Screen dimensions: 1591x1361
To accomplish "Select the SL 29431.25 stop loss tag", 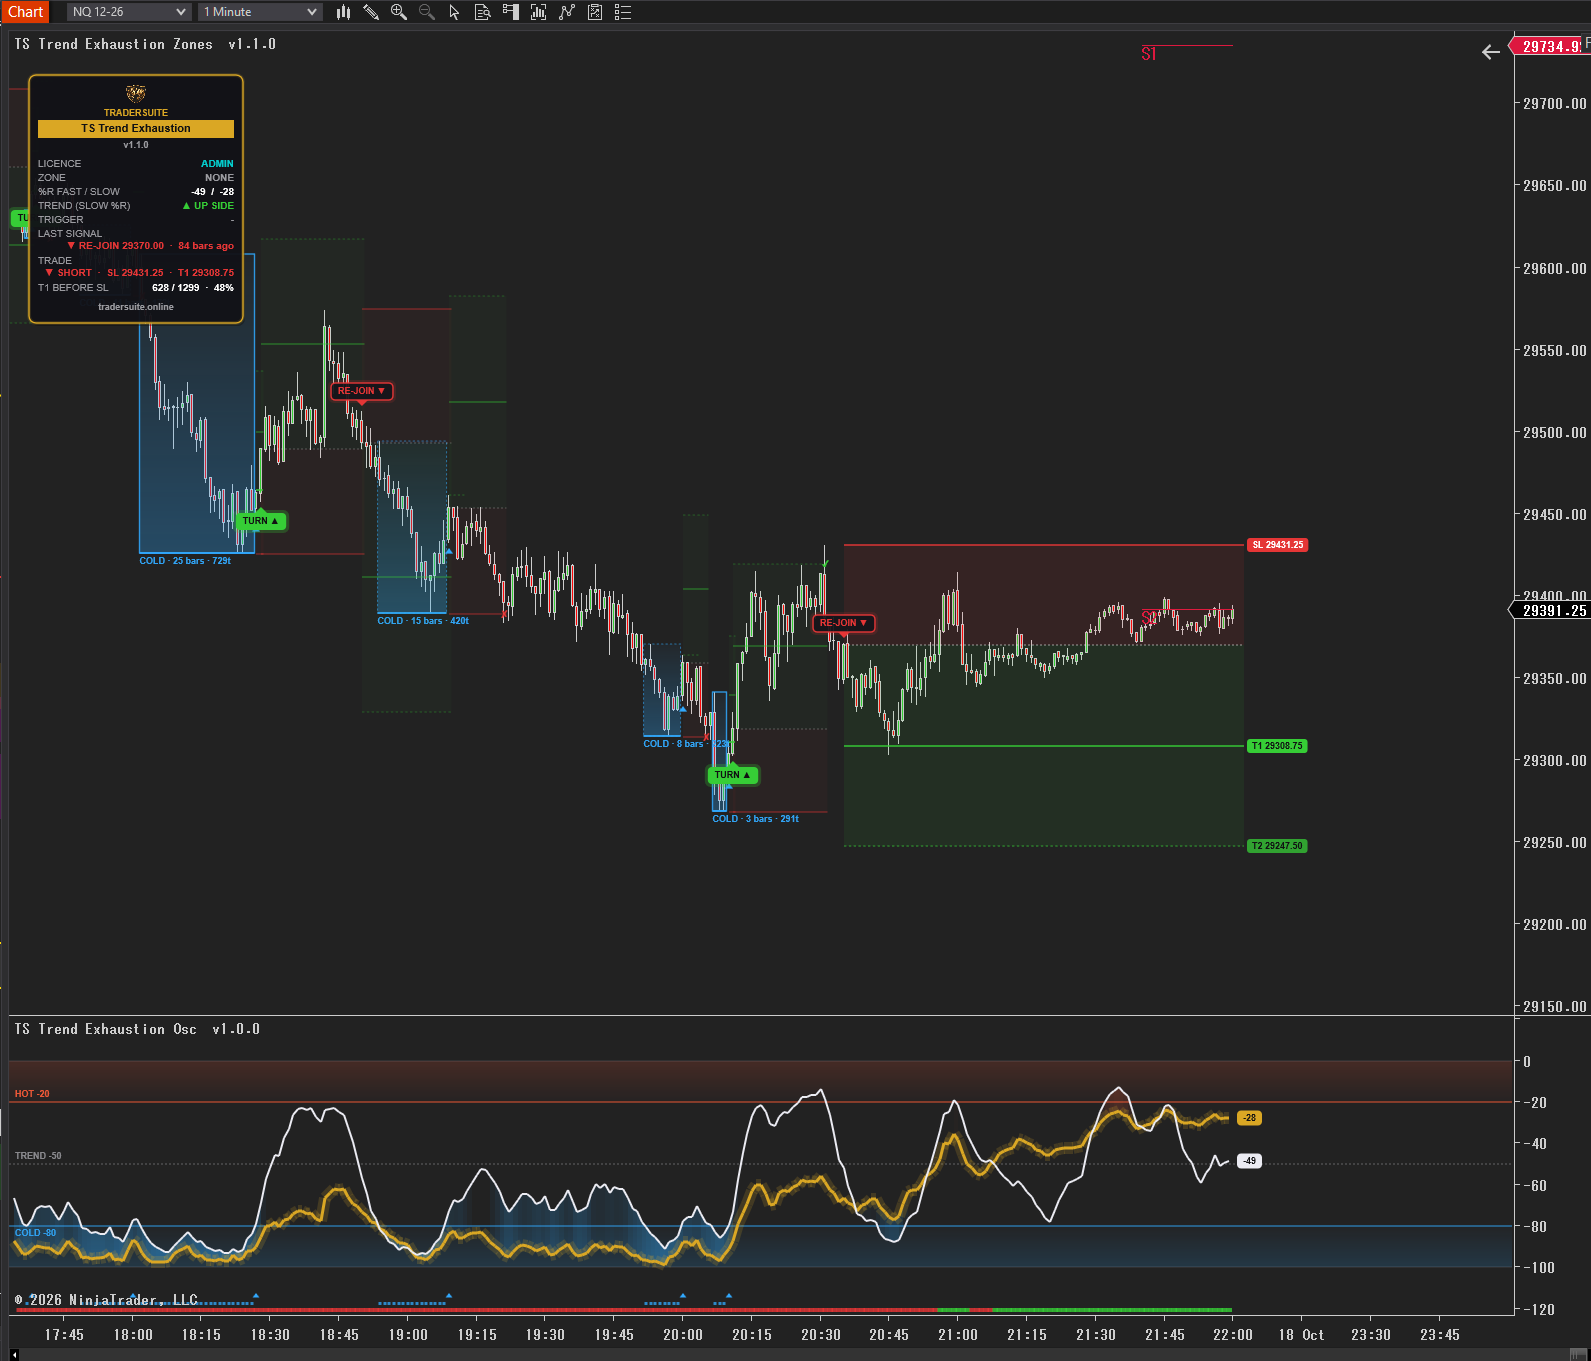I will [x=1278, y=545].
